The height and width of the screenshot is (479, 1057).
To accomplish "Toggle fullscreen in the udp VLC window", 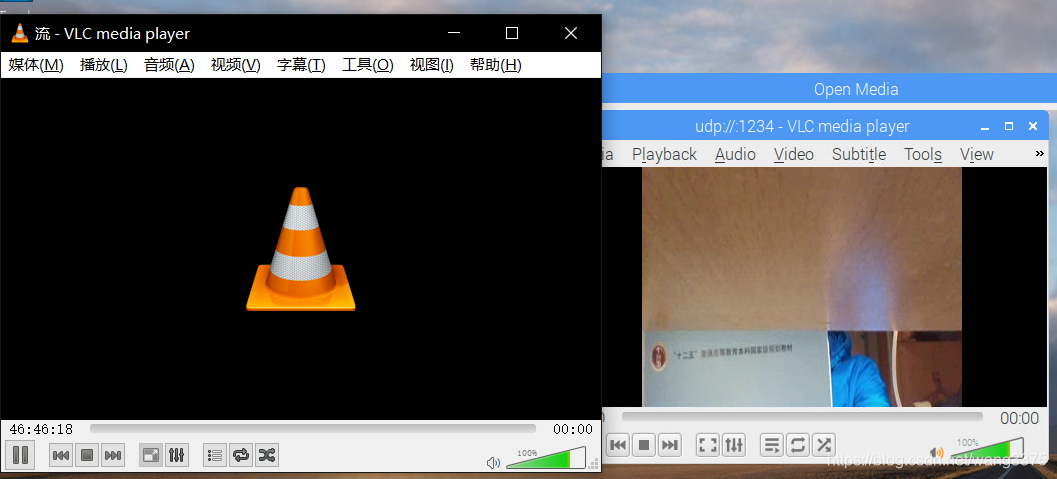I will (707, 445).
